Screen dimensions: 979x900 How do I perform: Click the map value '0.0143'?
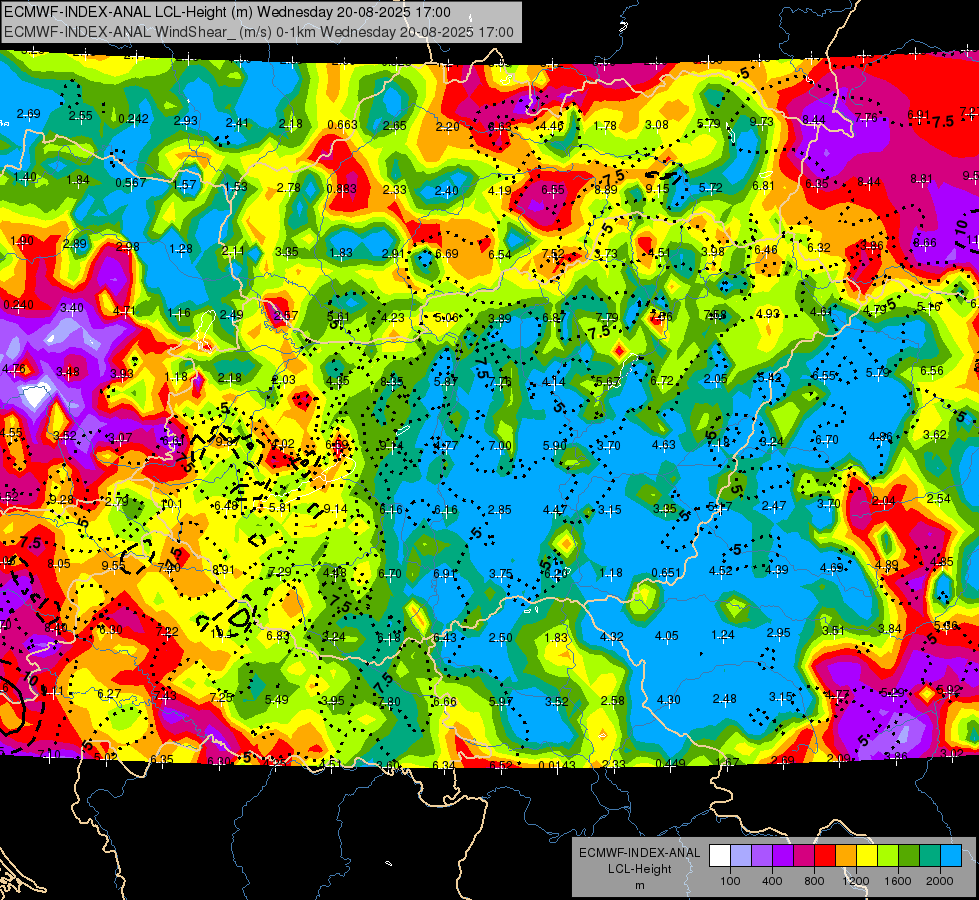click(x=557, y=765)
